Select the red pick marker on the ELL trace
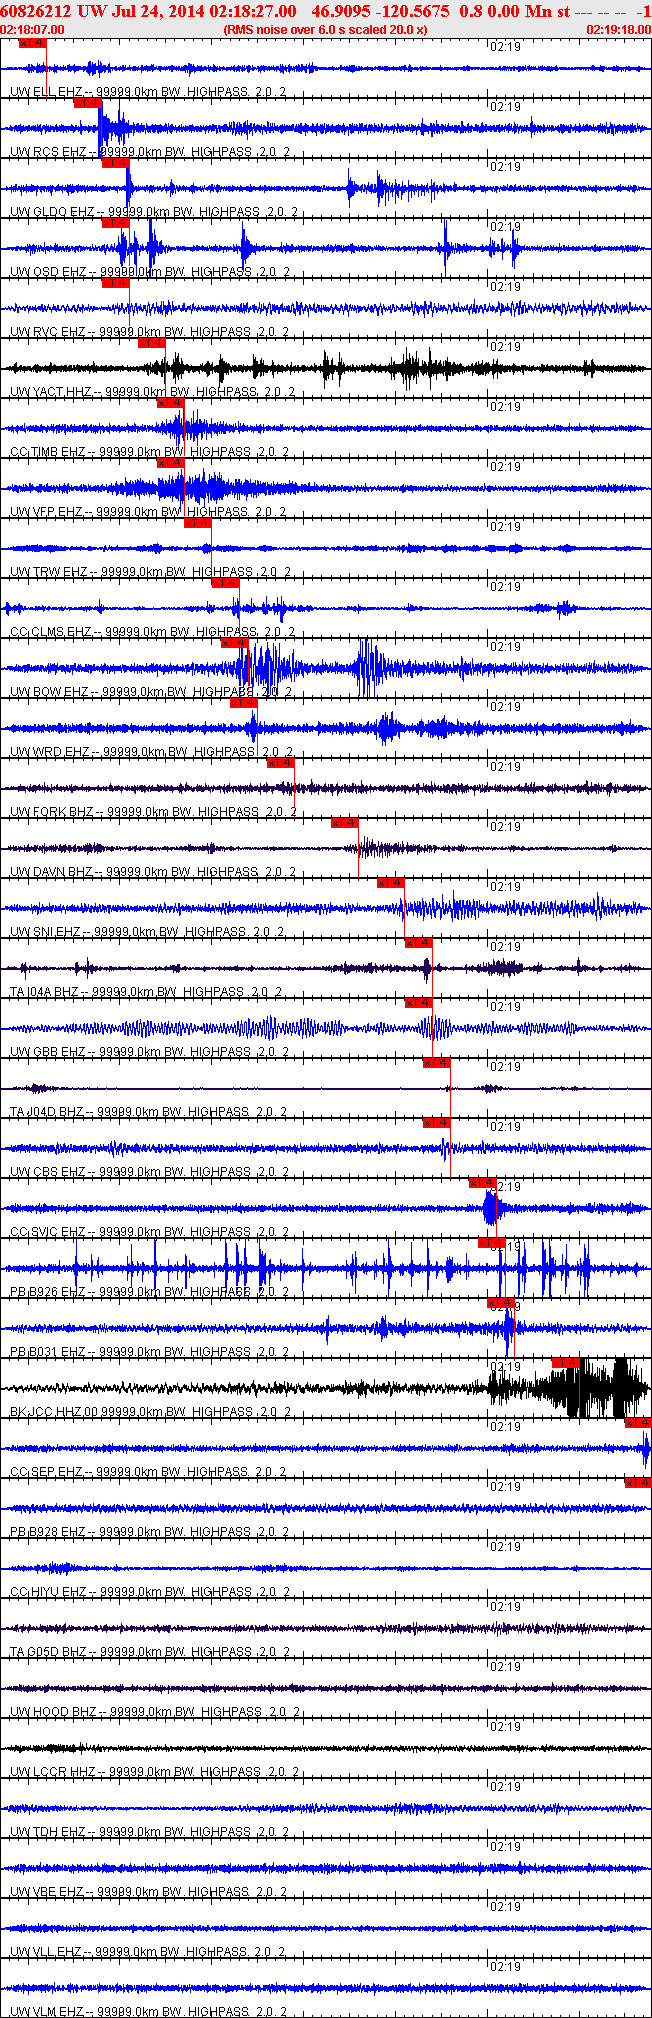 click(33, 43)
